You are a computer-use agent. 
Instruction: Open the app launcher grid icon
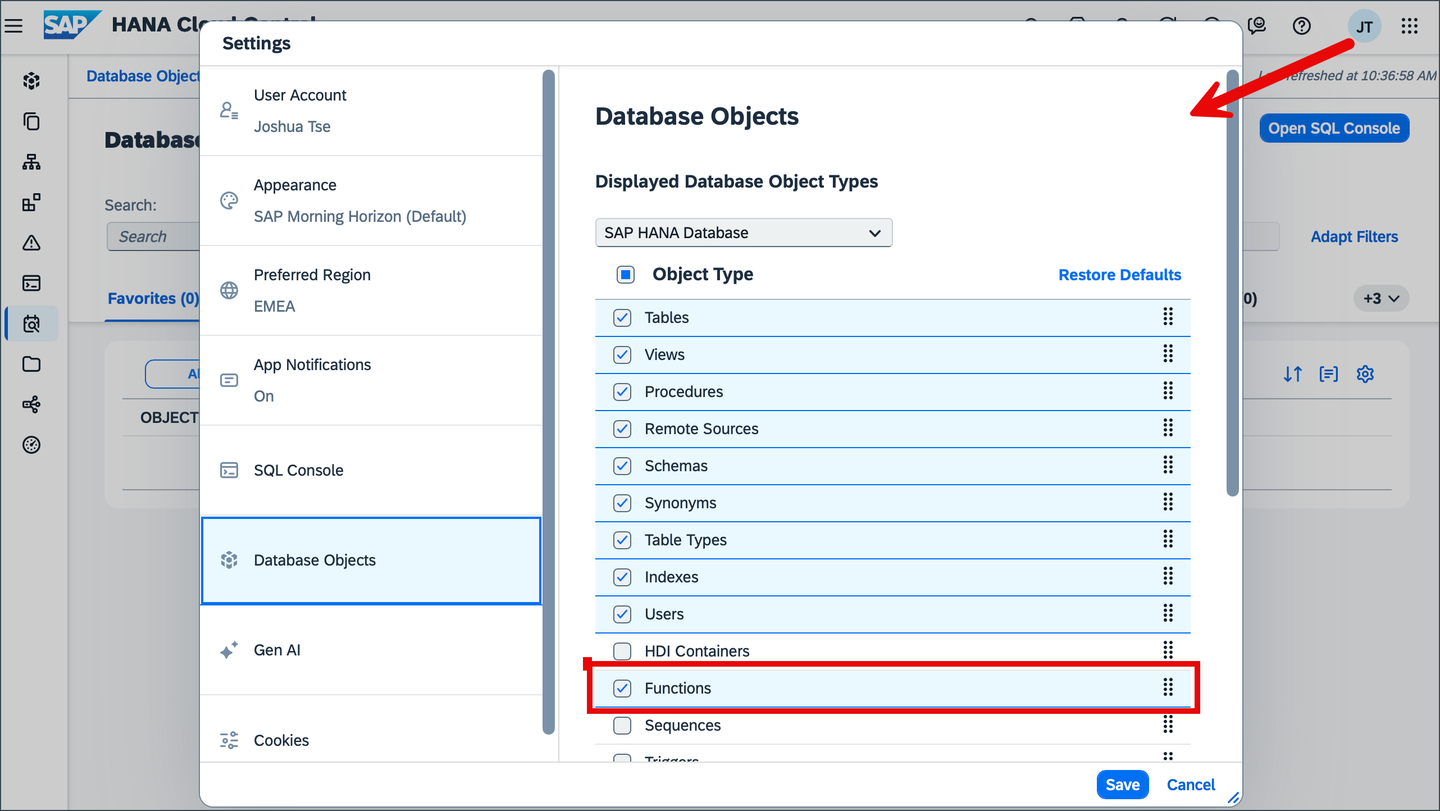(1410, 26)
